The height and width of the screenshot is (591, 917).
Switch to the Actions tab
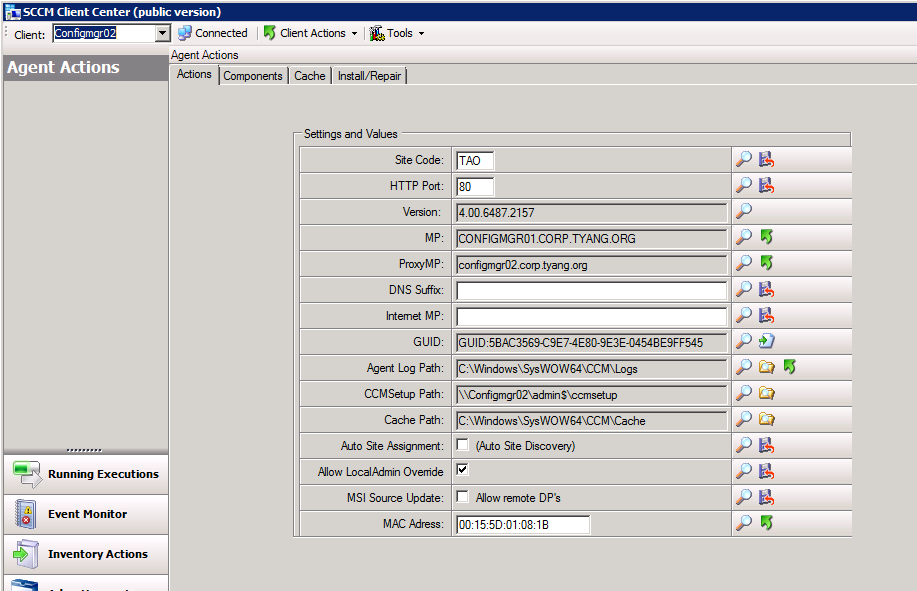click(x=194, y=74)
